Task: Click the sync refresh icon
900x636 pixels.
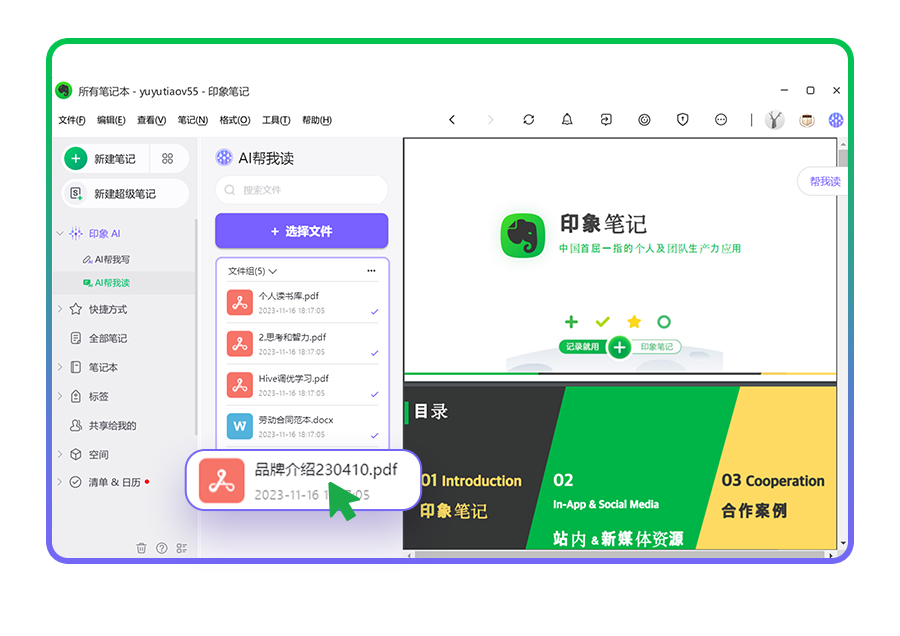Action: point(529,119)
